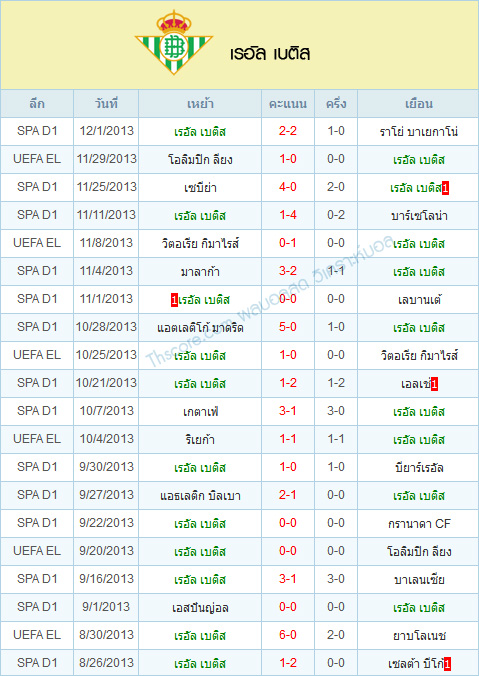Open home team เกตาเฟ่

[200, 412]
